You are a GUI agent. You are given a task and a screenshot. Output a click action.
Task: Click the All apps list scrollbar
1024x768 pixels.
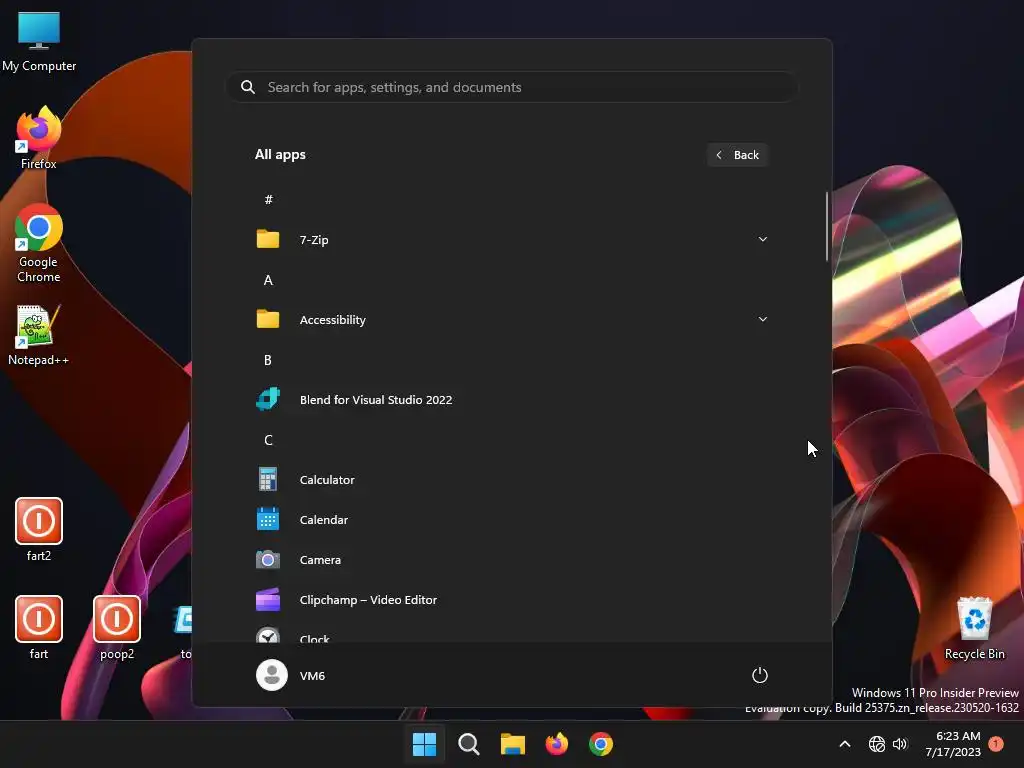(827, 227)
